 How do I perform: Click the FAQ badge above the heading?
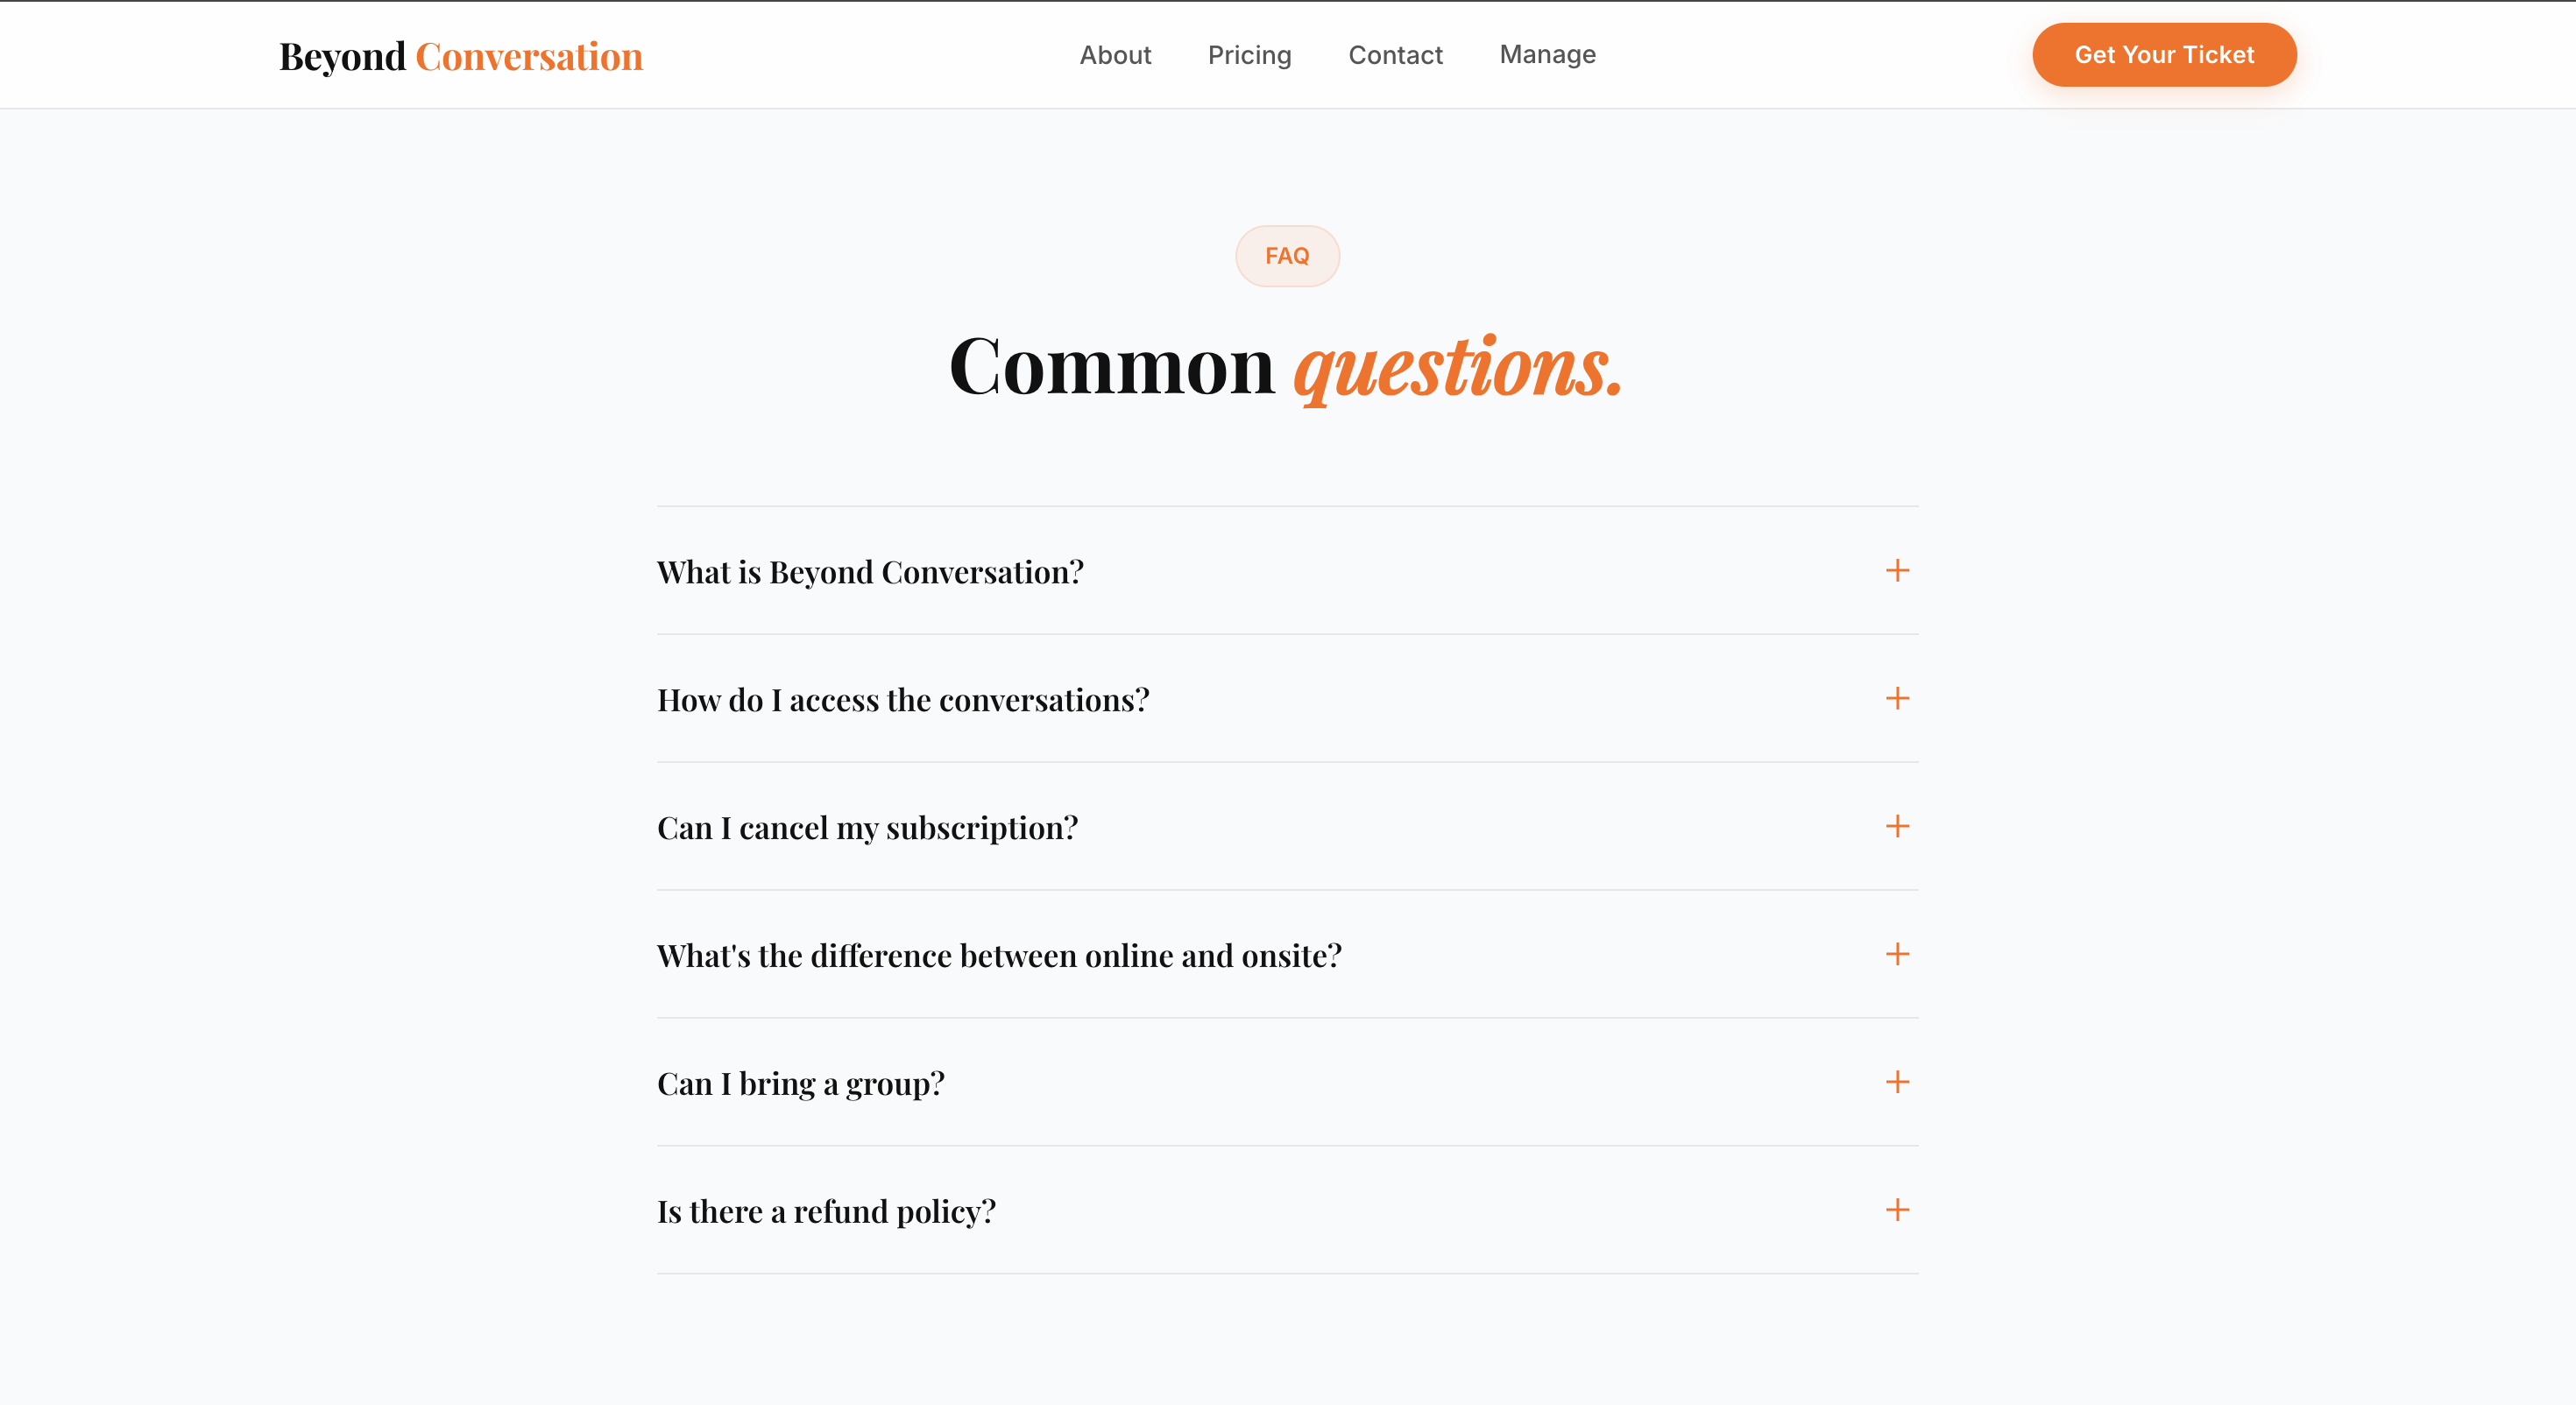[1287, 255]
